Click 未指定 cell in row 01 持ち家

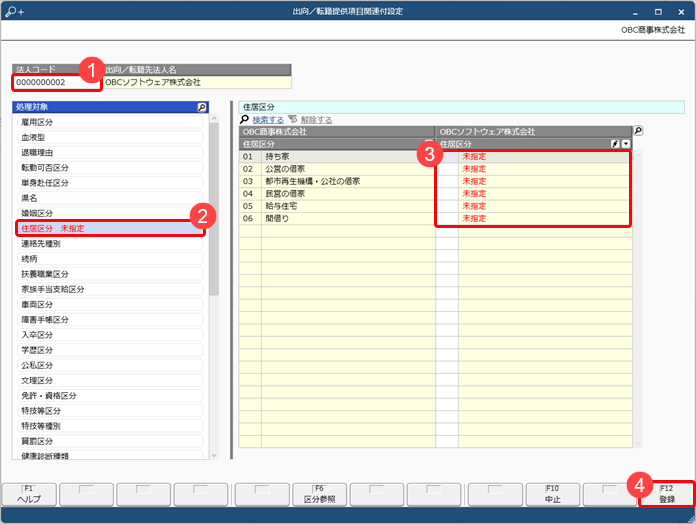pyautogui.click(x=545, y=156)
